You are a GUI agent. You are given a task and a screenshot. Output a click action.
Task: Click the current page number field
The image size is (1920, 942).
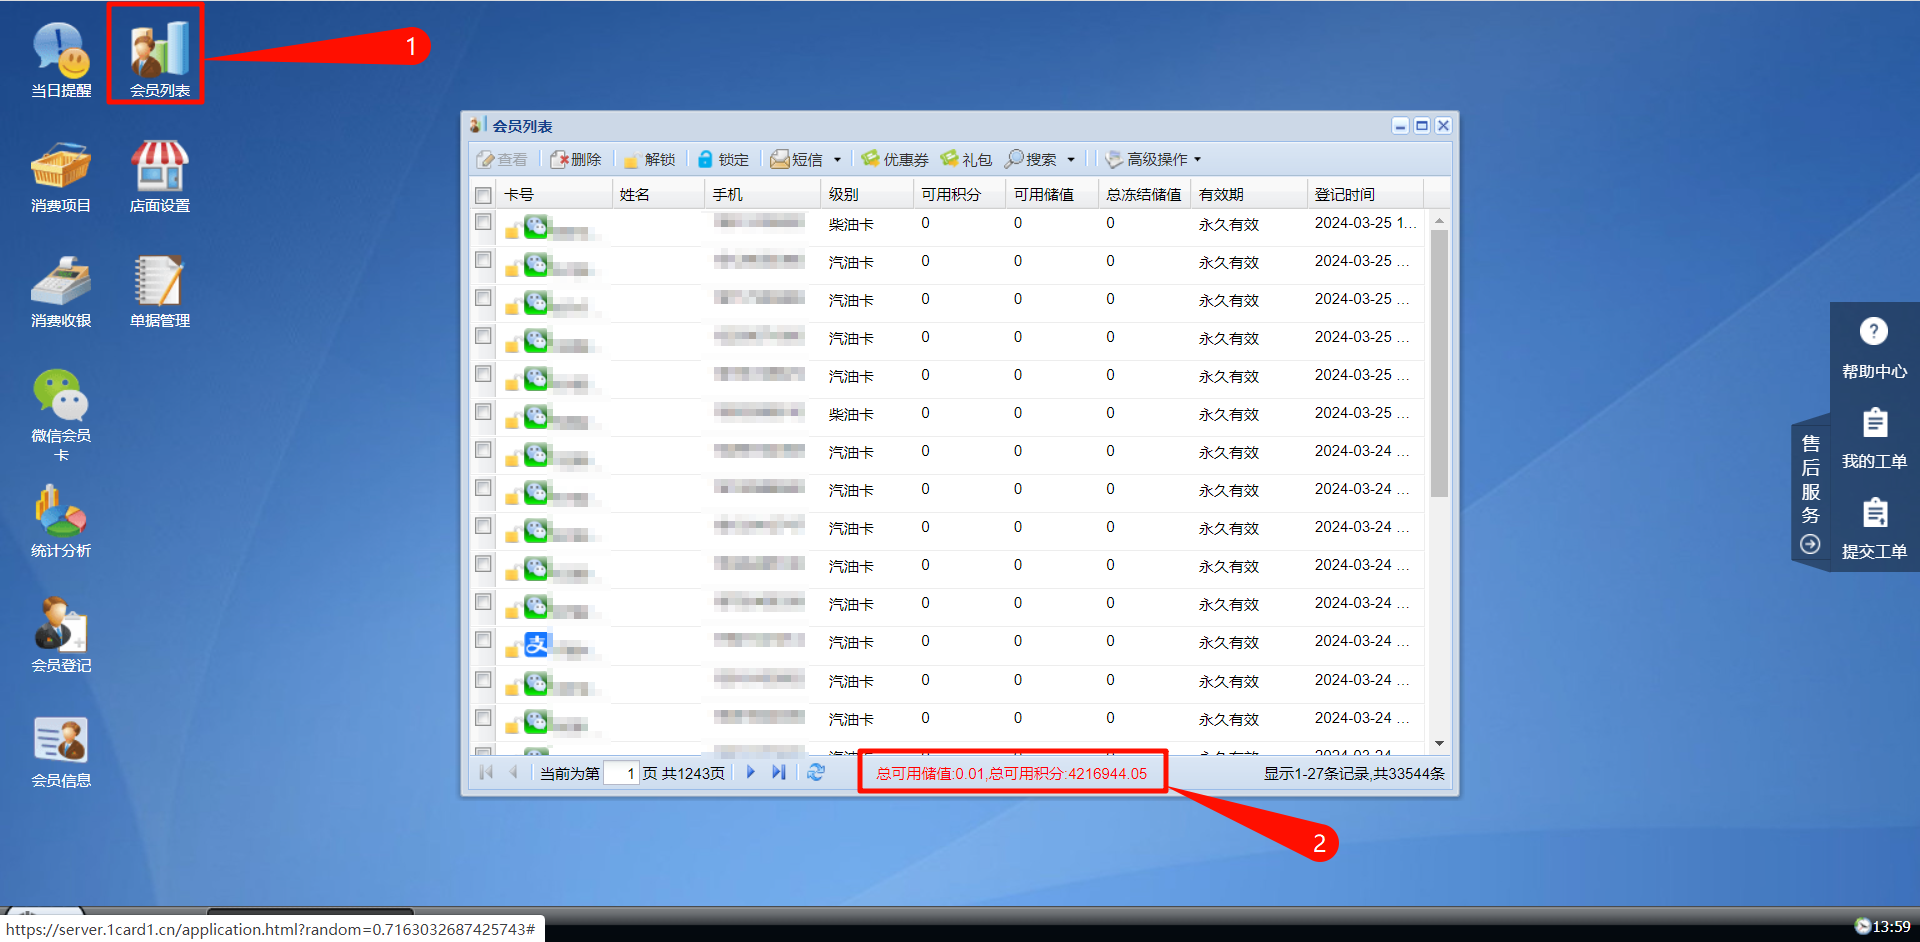point(621,773)
